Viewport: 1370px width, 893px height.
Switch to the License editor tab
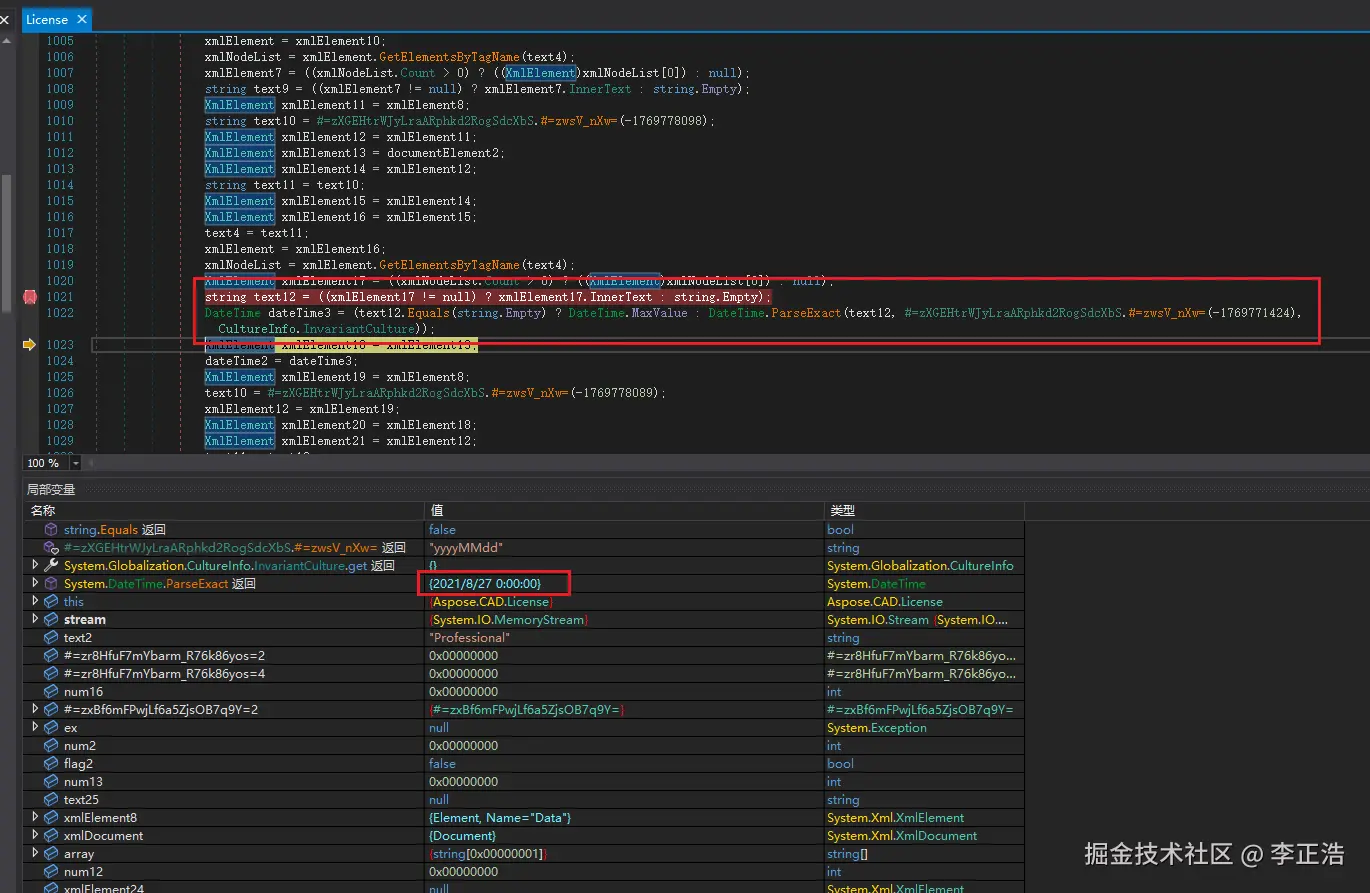(46, 19)
